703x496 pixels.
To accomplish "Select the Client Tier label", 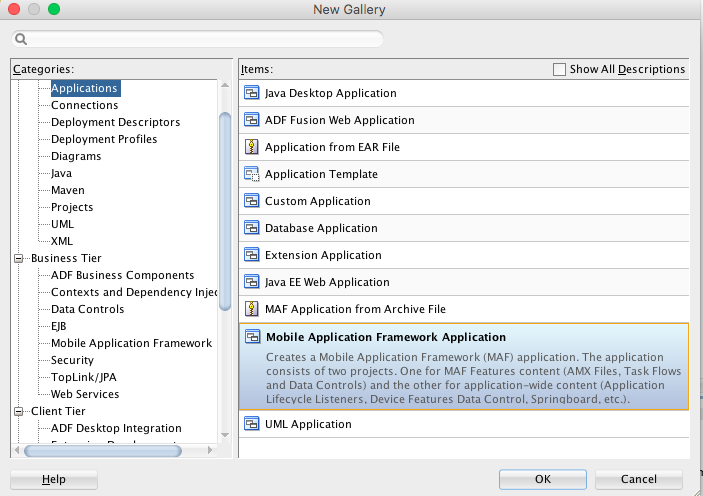I will click(x=58, y=411).
